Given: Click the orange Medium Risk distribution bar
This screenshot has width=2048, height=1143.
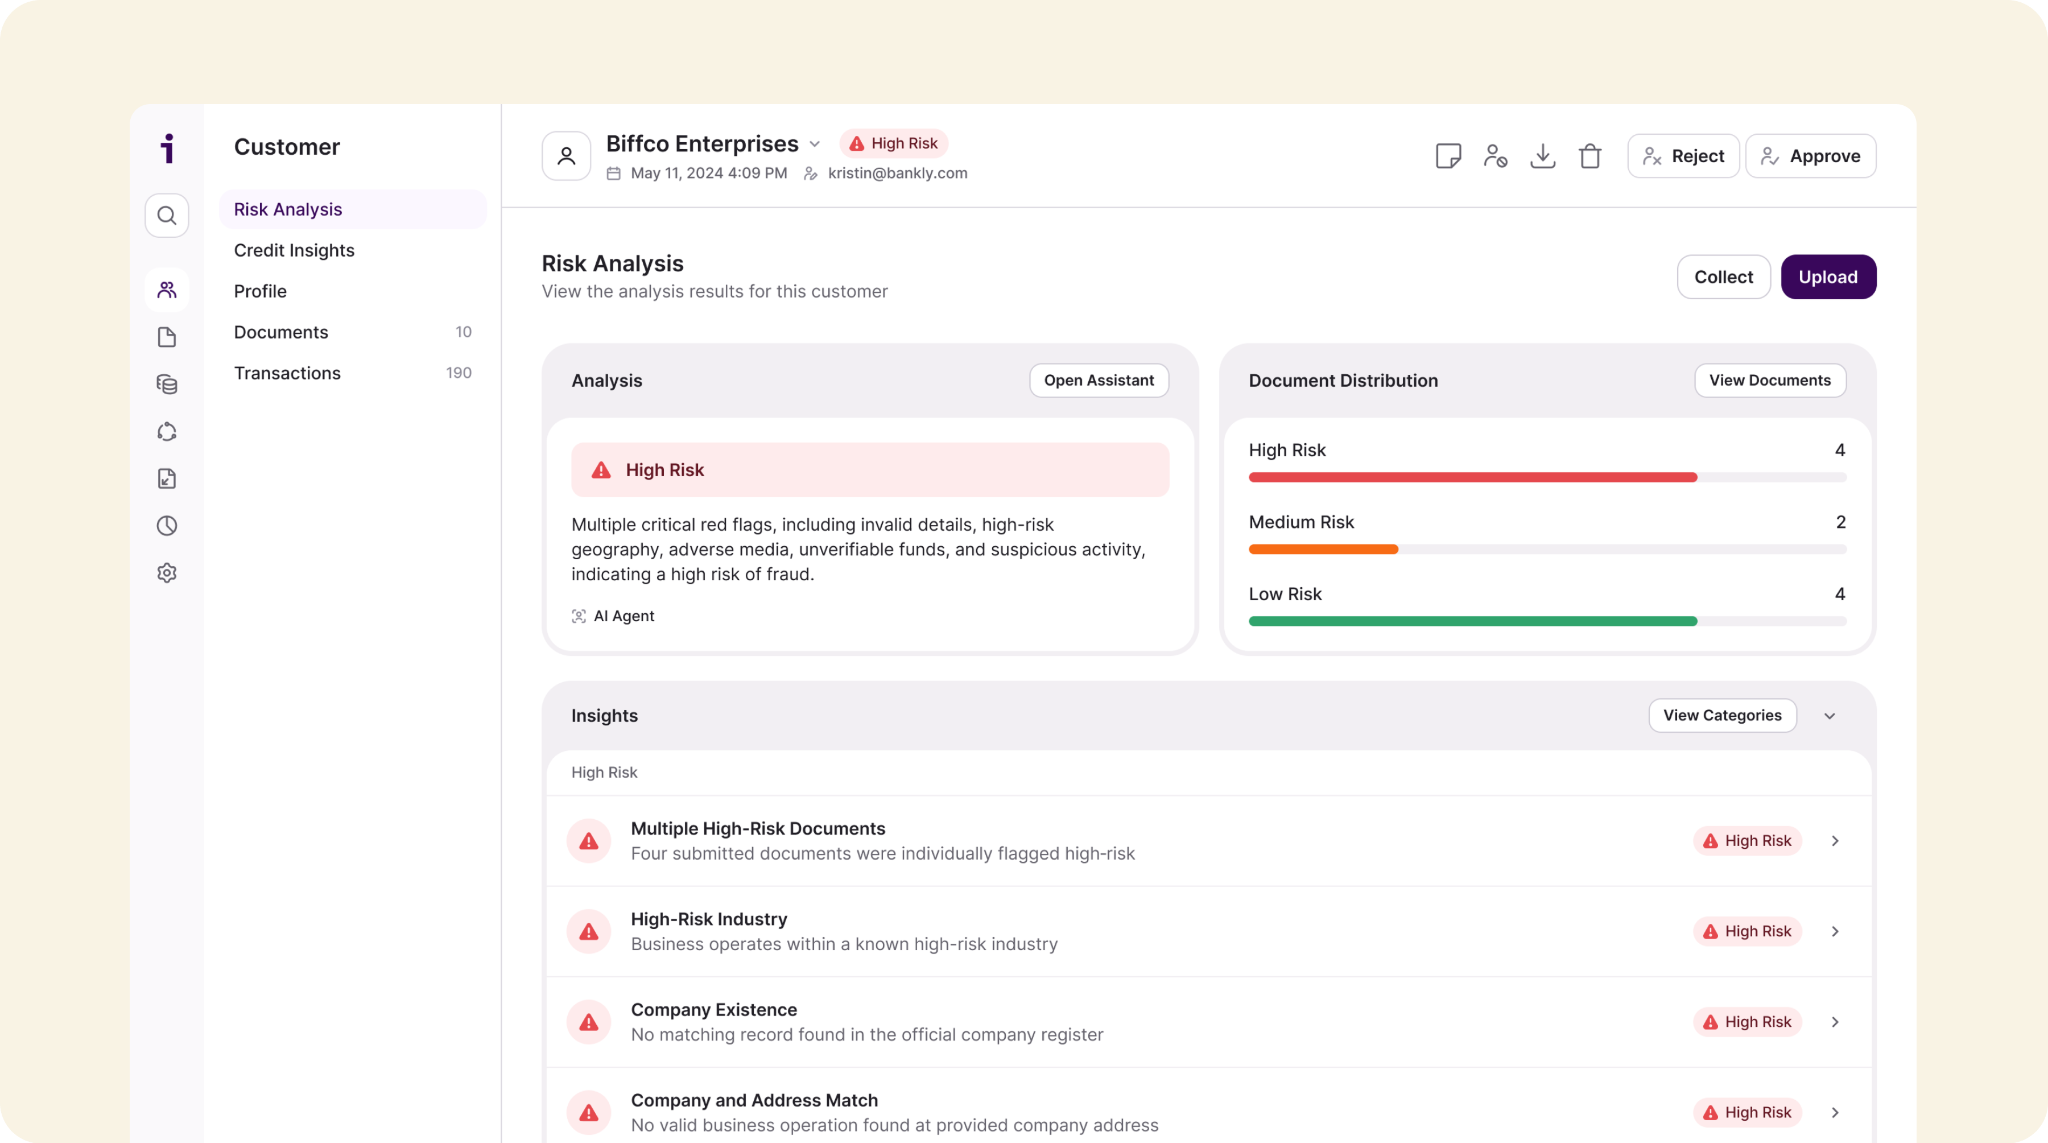Looking at the screenshot, I should (x=1323, y=550).
